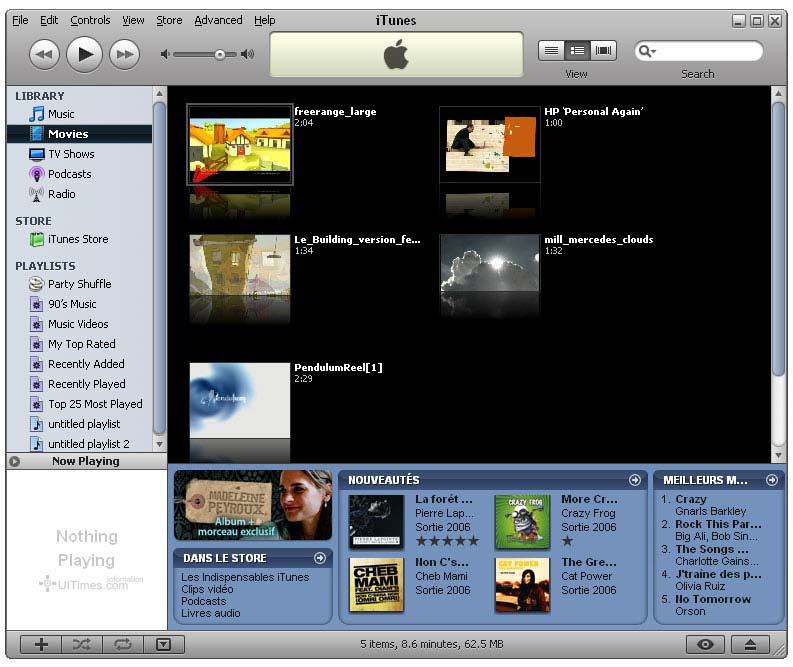Image resolution: width=793 pixels, height=667 pixels.
Task: Adjust the volume slider
Action: coord(219,54)
